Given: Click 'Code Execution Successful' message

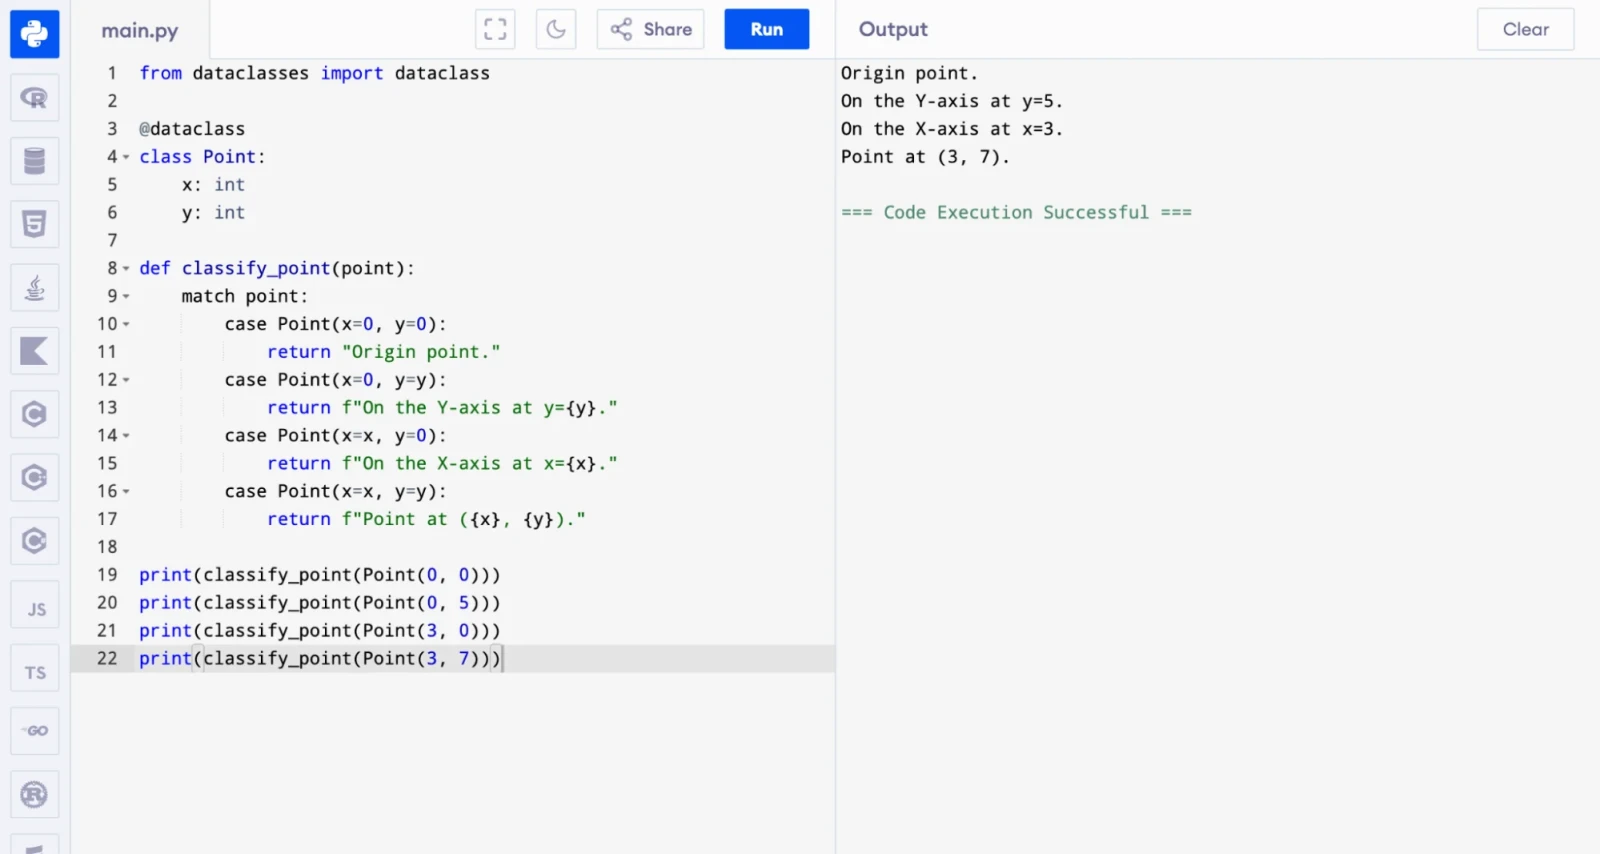Looking at the screenshot, I should (1016, 213).
